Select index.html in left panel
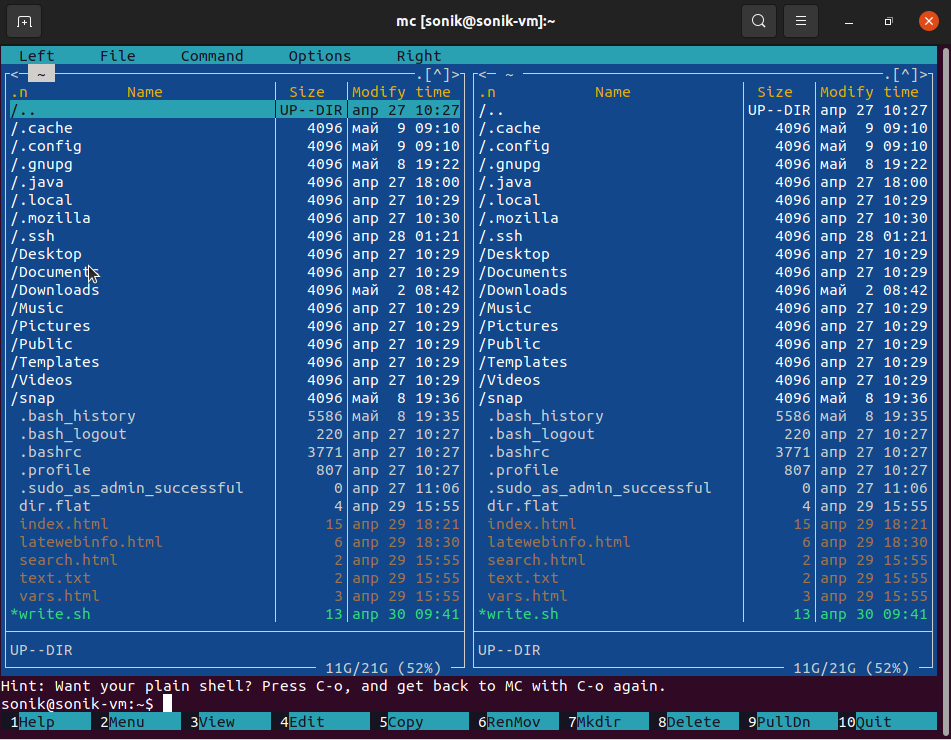Screen dimensions: 951x740 (64, 524)
